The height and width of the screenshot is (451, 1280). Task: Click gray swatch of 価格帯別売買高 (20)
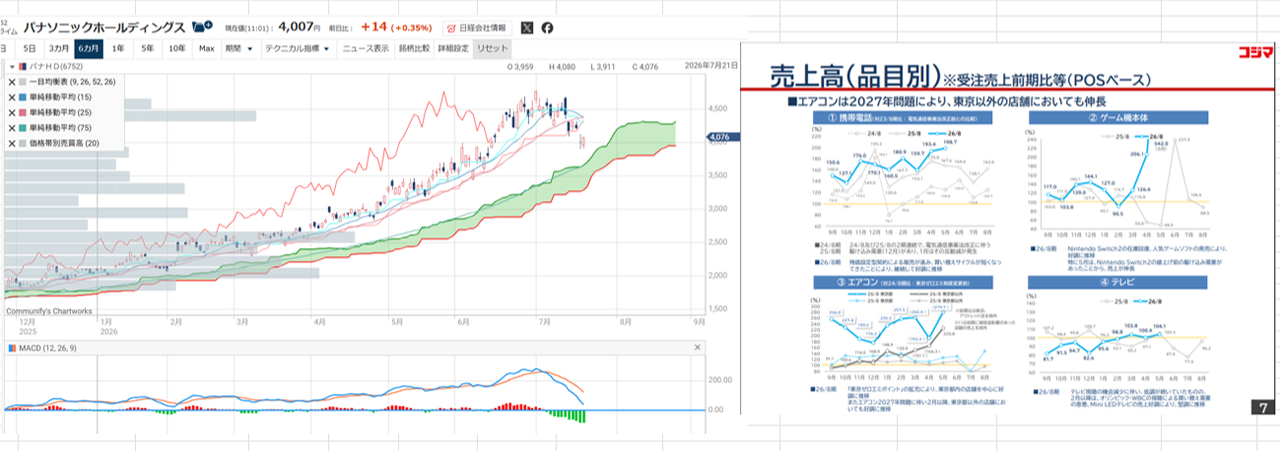tap(23, 143)
